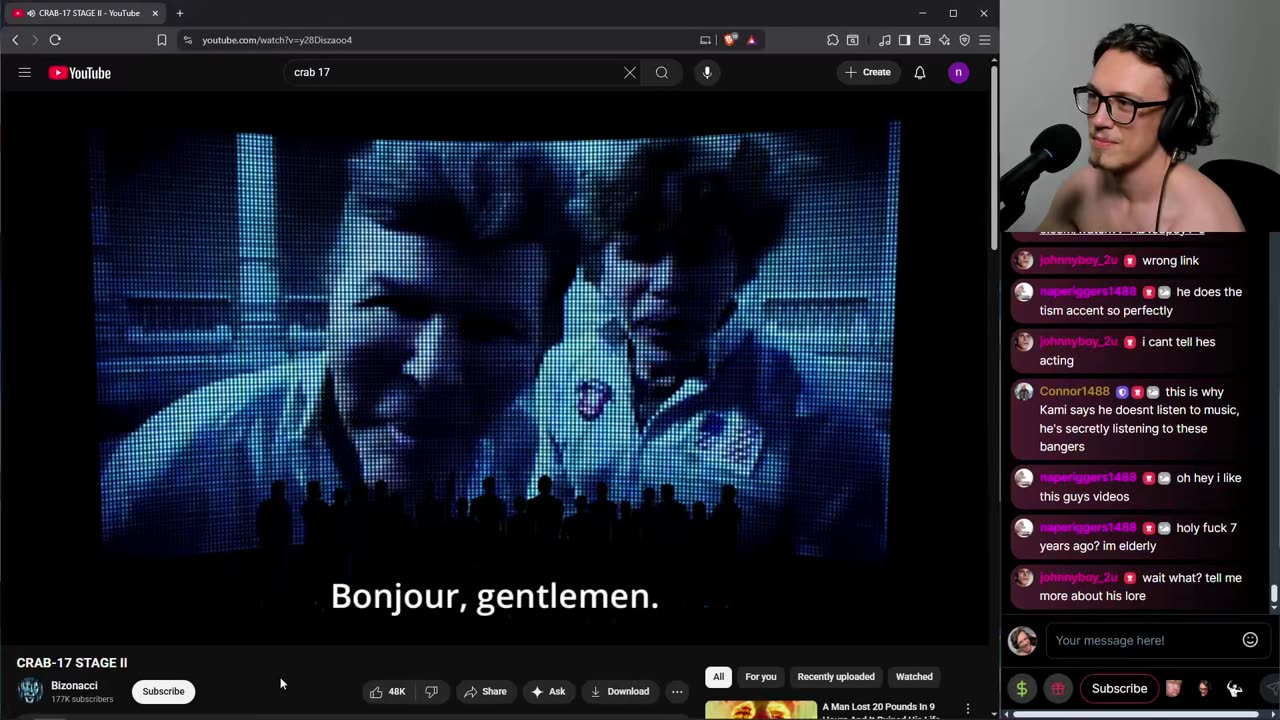Open the extensions puzzle icon
This screenshot has height=720, width=1280.
(x=833, y=40)
